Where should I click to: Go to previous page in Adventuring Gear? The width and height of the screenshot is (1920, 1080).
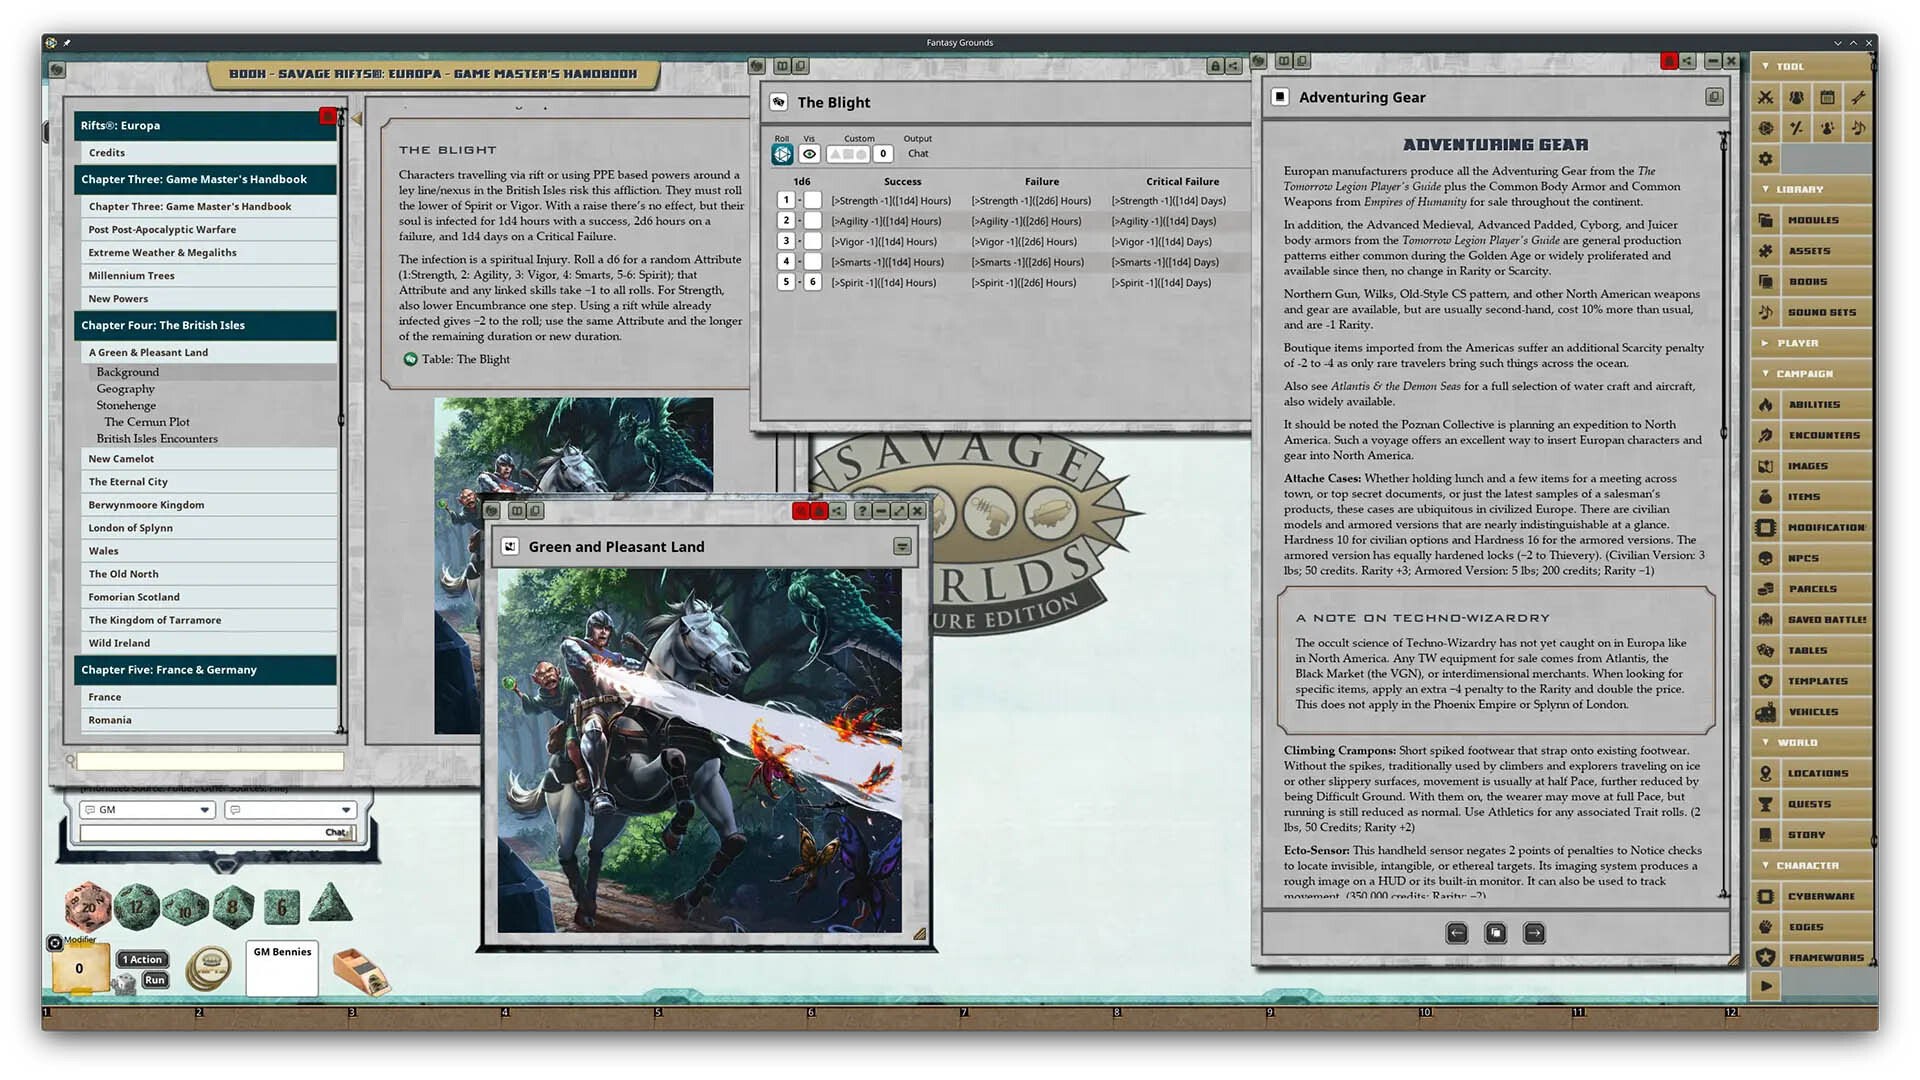click(1457, 933)
